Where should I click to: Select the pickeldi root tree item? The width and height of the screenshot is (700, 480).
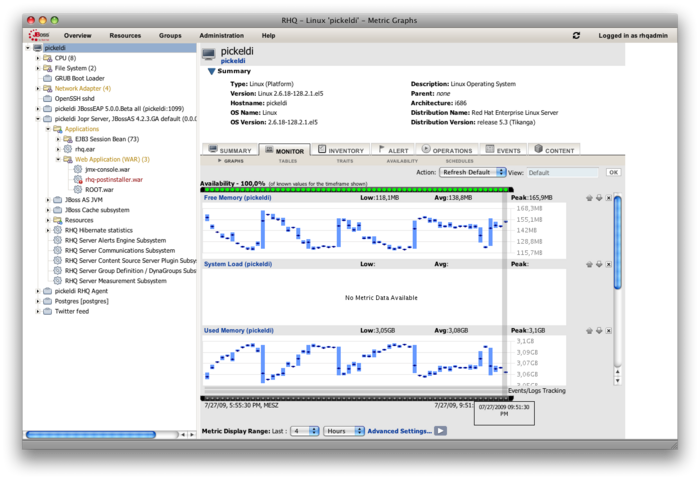pos(55,48)
